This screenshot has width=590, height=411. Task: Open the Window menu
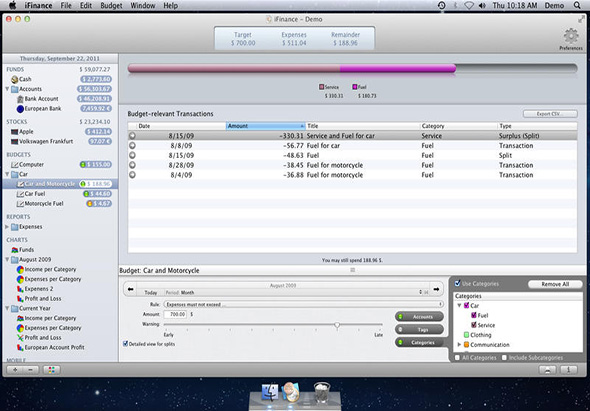143,6
